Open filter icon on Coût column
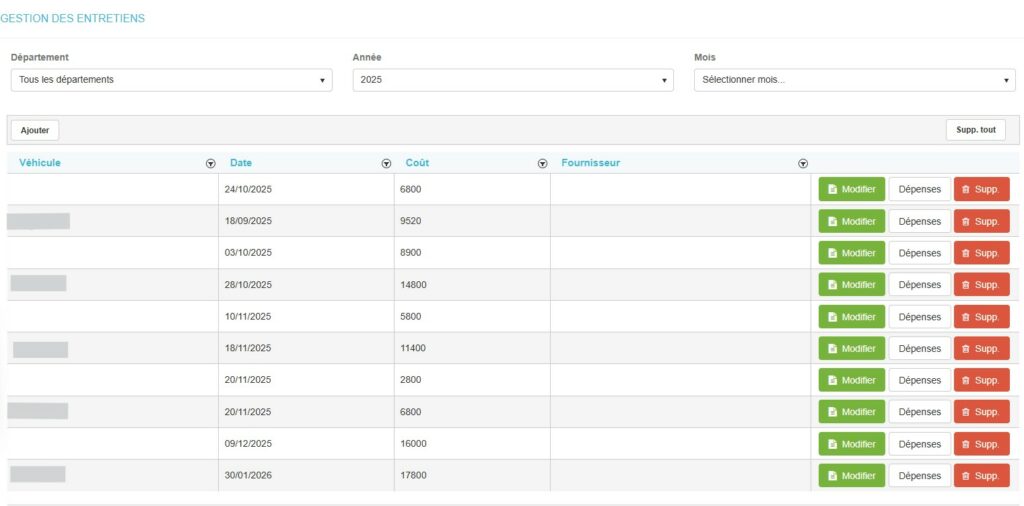Viewport: 1024px width, 506px height. pyautogui.click(x=542, y=163)
